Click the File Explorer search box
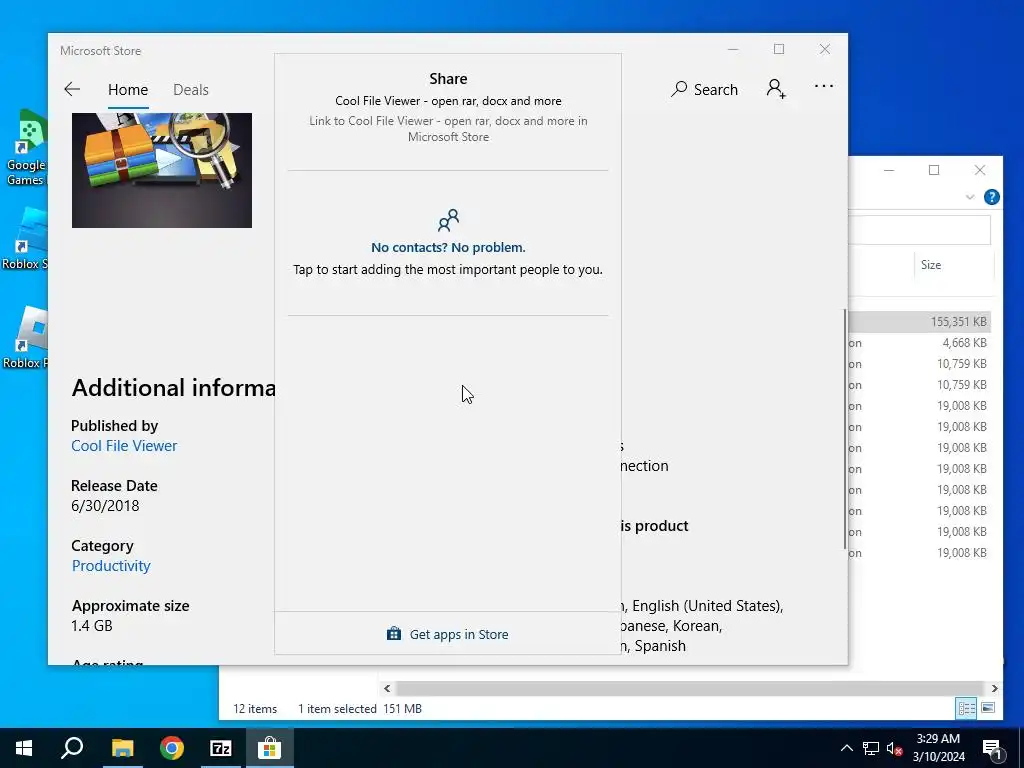The width and height of the screenshot is (1024, 768). (x=920, y=231)
